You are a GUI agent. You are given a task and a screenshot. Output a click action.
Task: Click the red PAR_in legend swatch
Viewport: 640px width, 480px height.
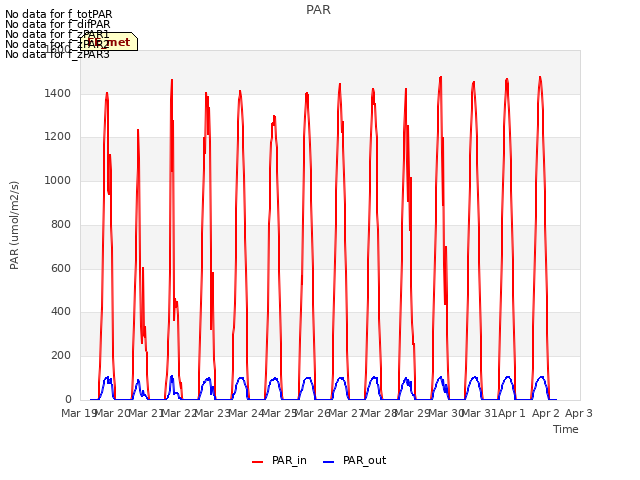(x=258, y=462)
